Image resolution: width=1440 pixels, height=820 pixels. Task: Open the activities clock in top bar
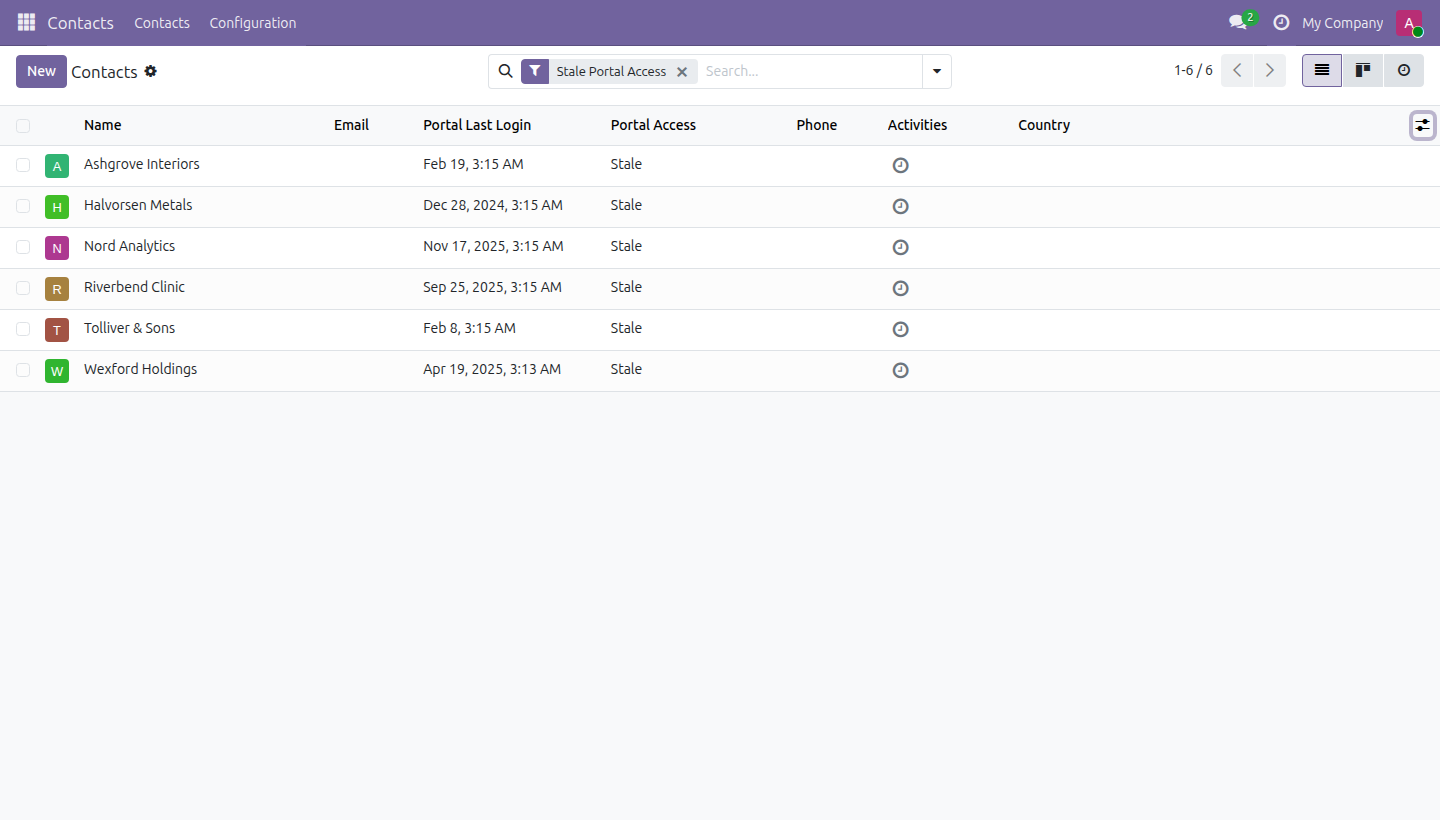1281,22
